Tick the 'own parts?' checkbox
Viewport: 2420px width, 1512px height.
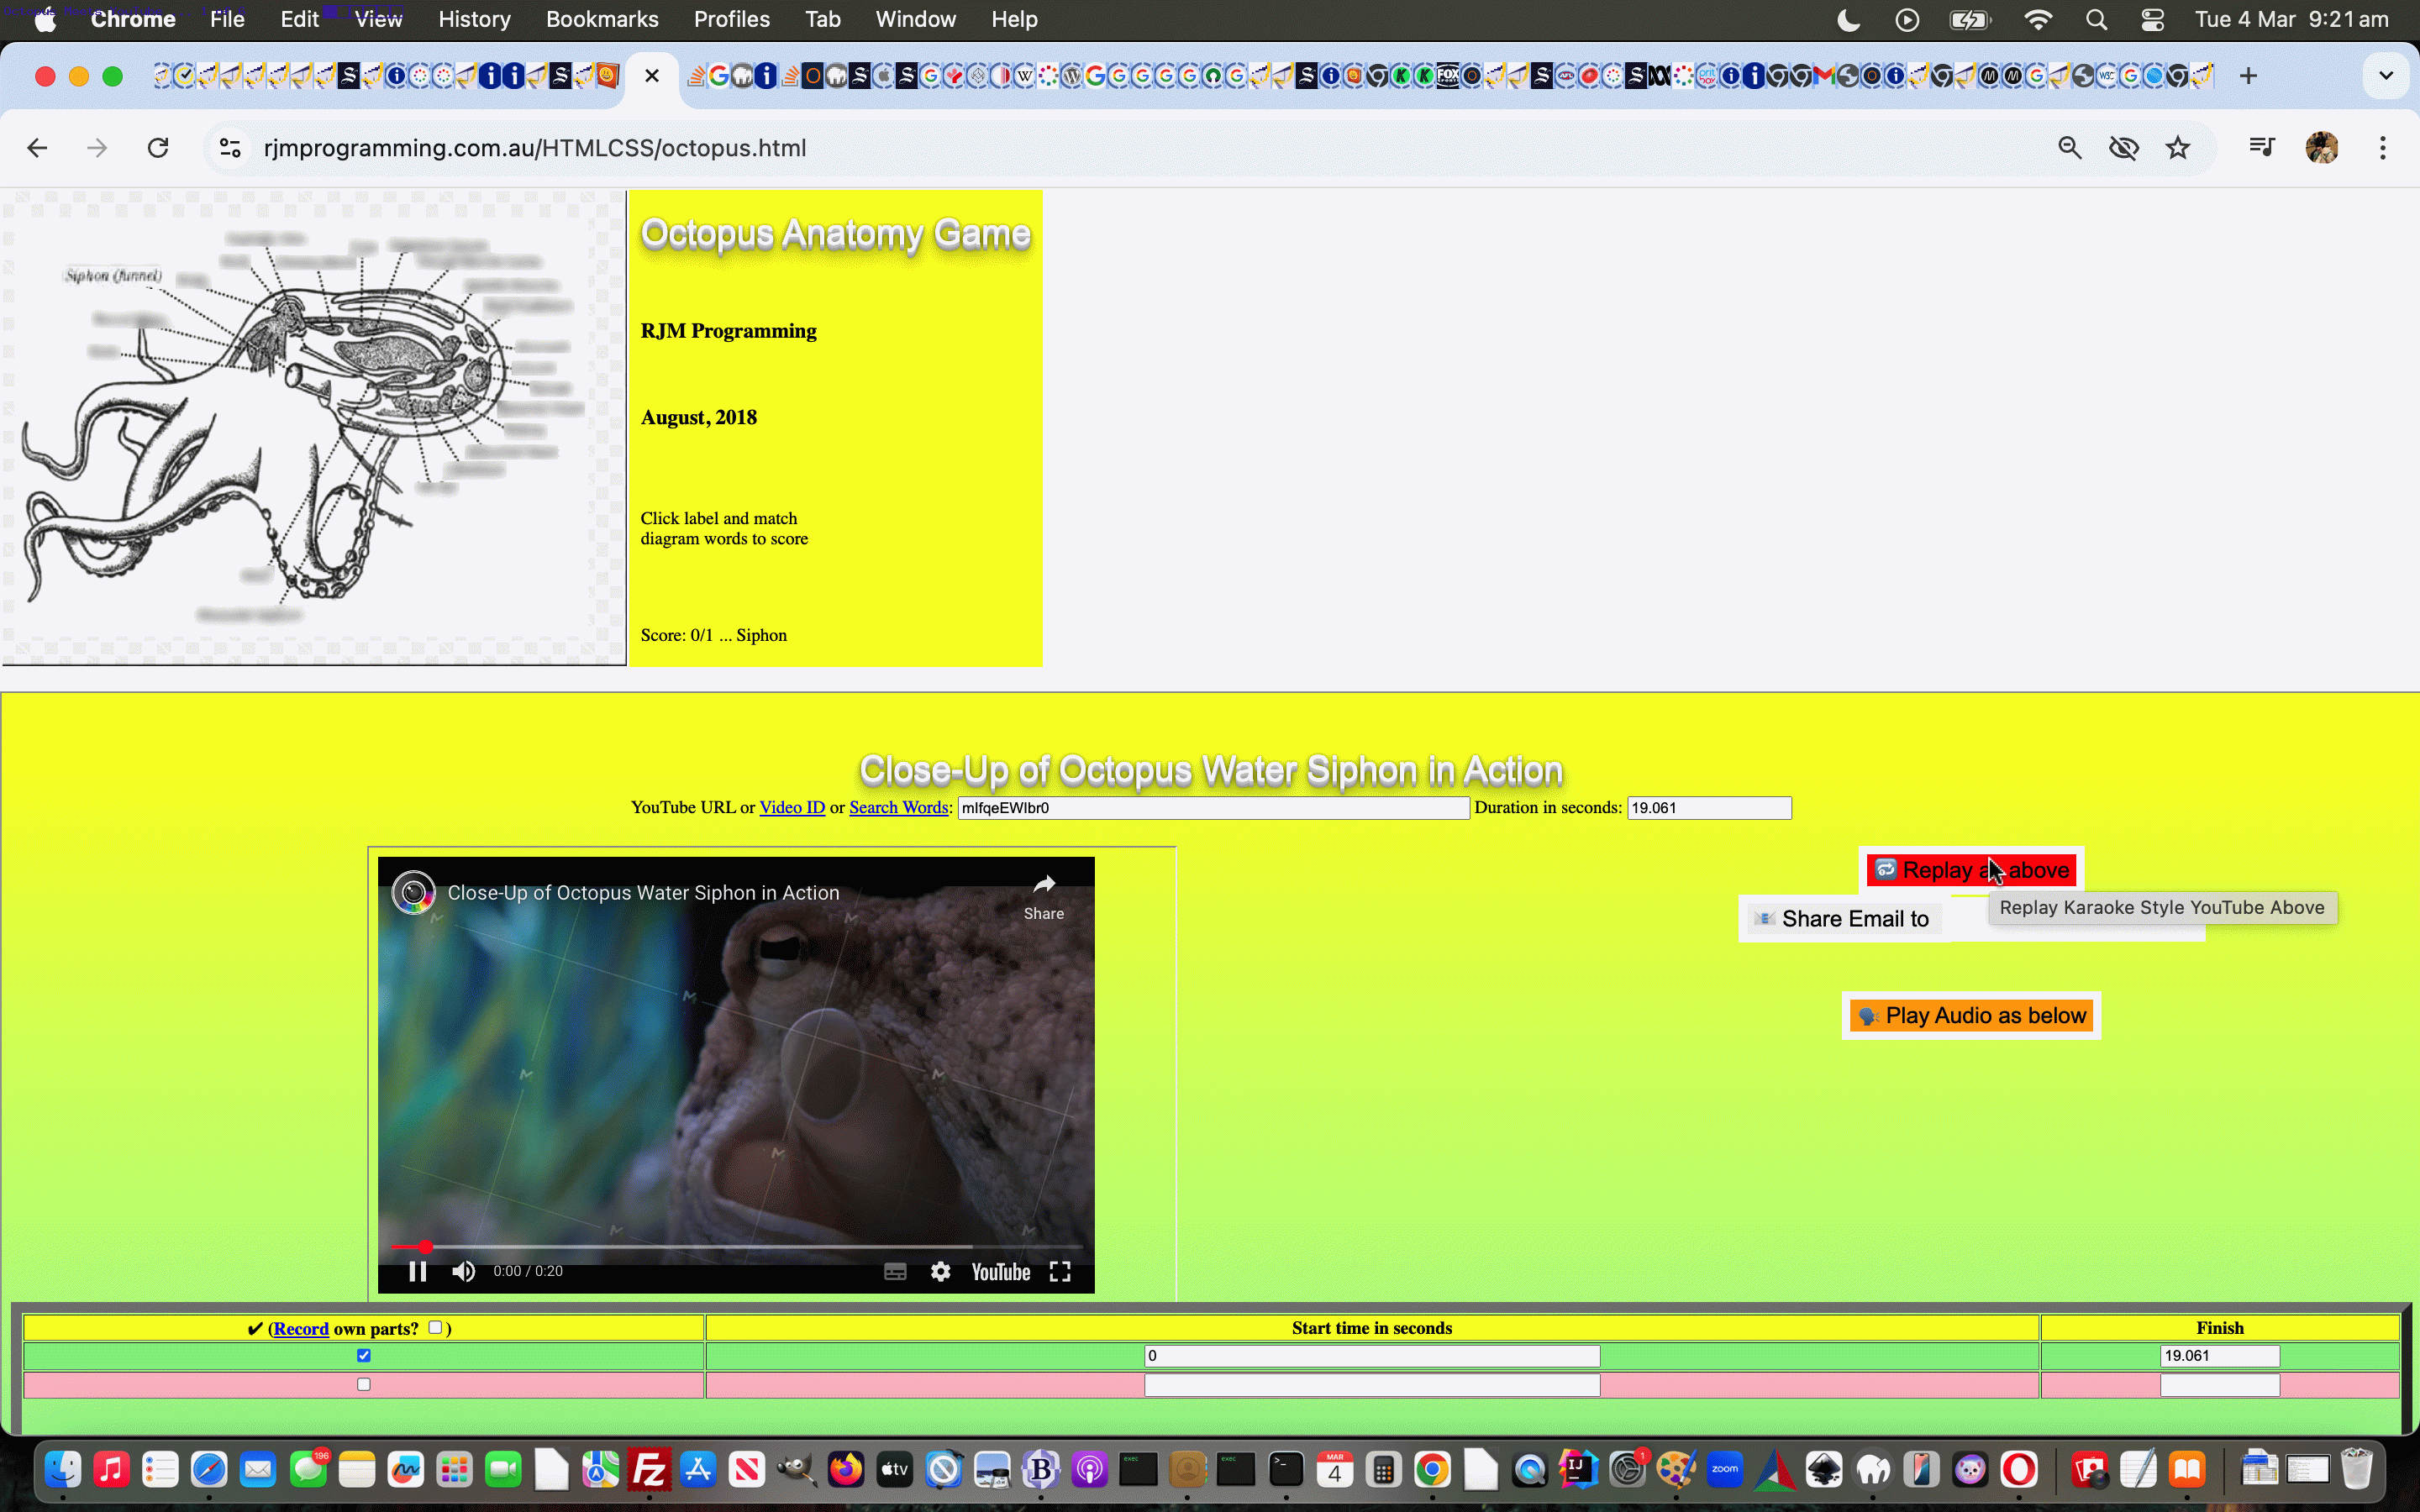pos(435,1327)
